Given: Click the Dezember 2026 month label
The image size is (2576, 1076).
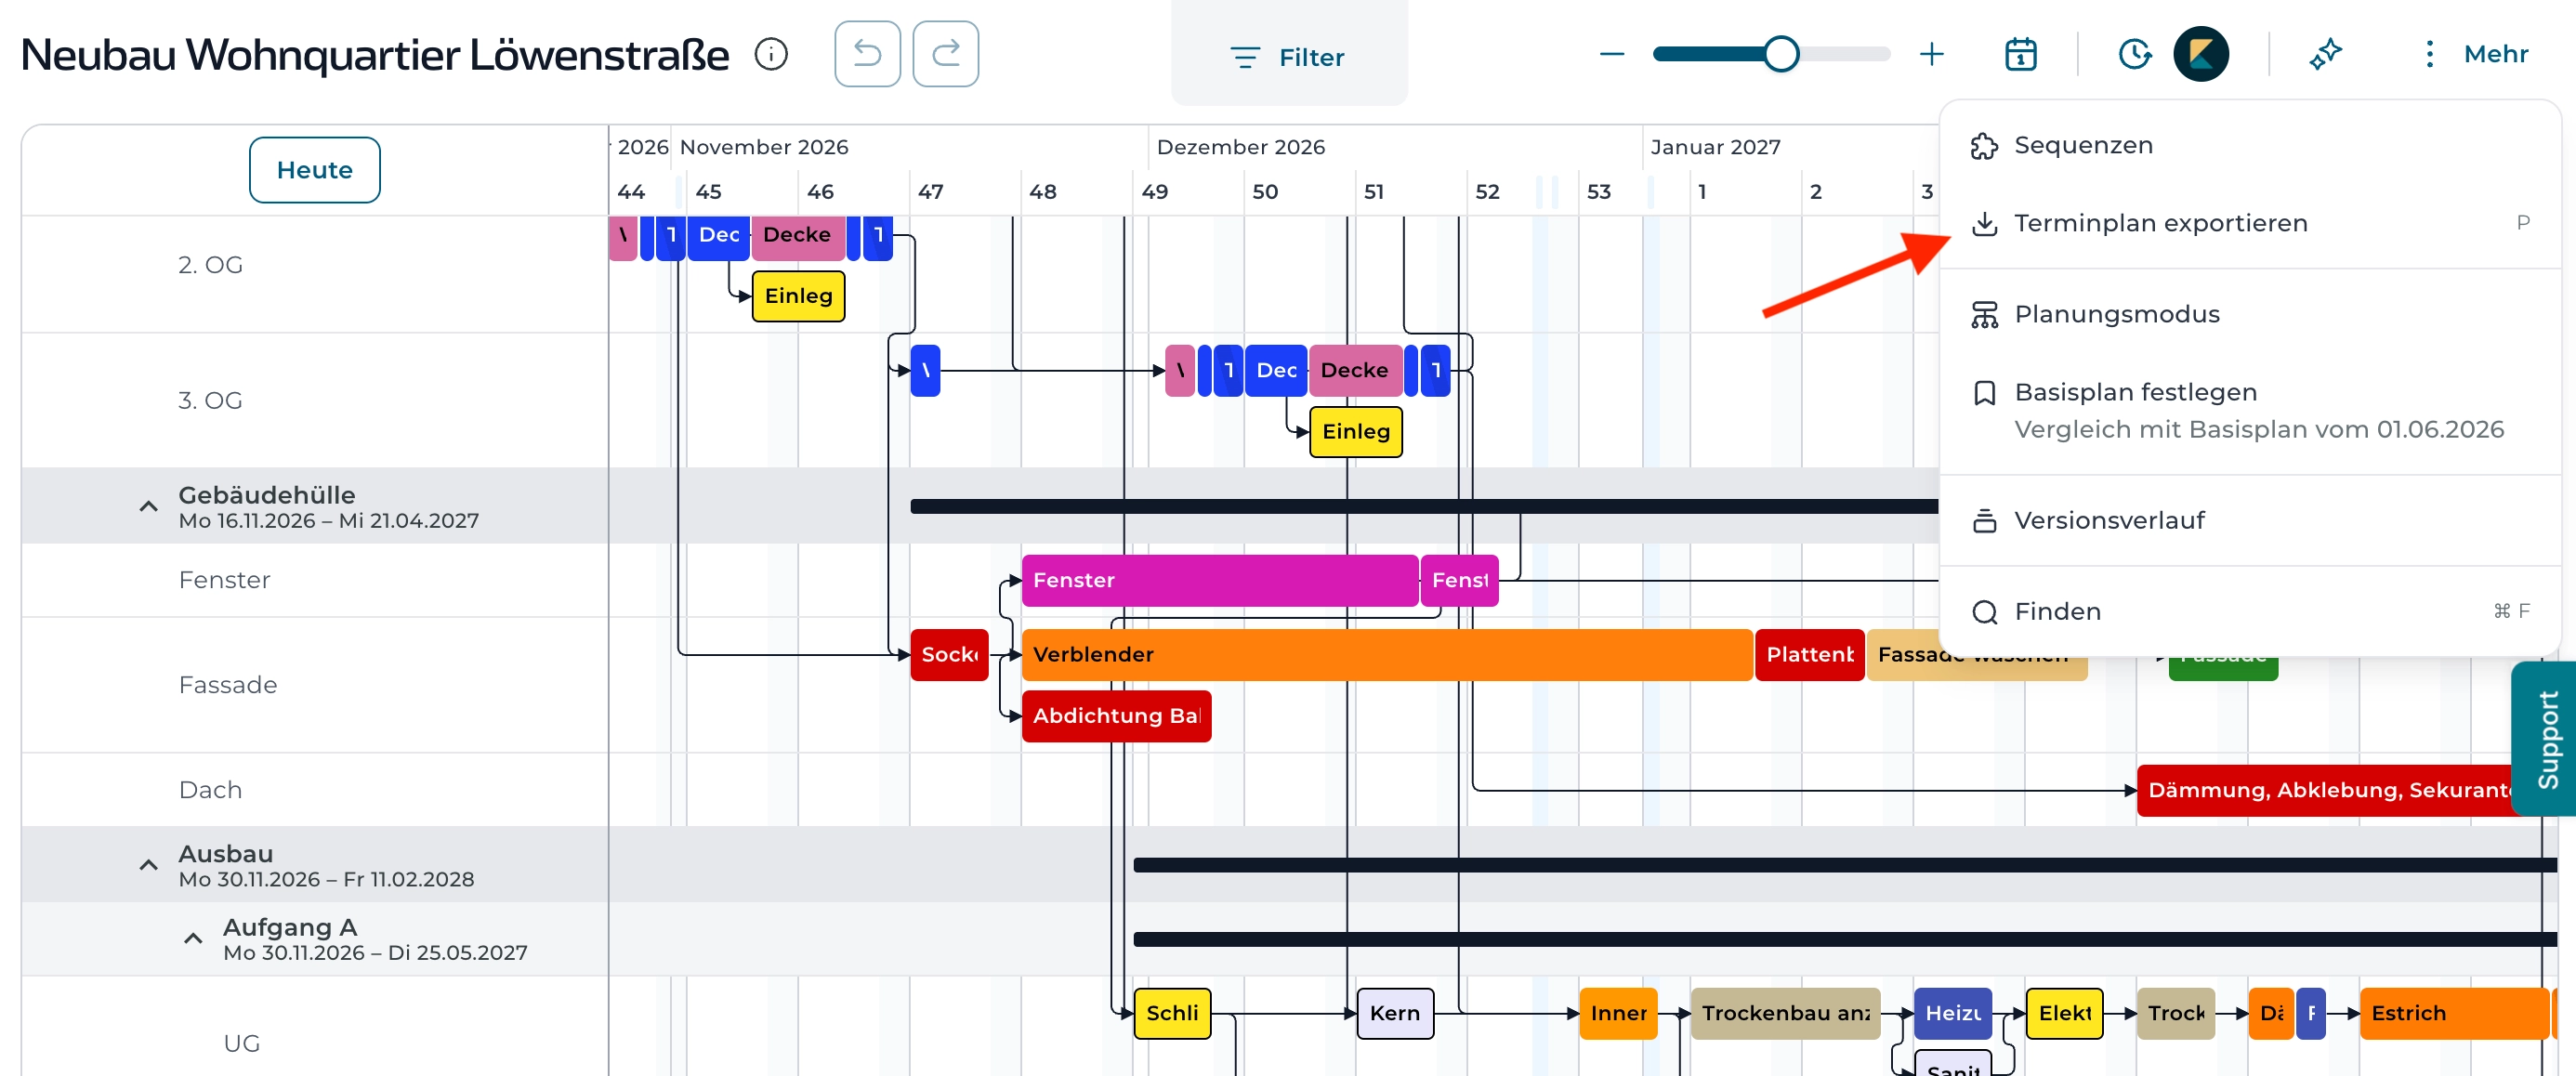Looking at the screenshot, I should 1240,148.
